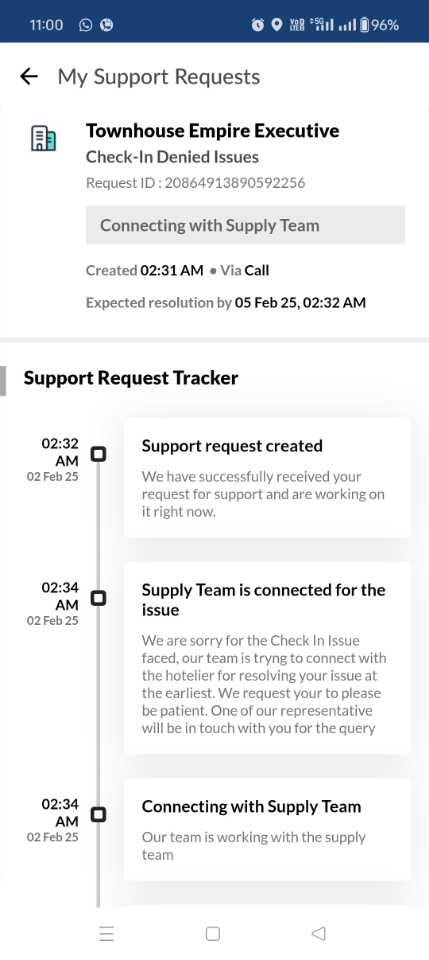Tap the triangle back navigation button

click(318, 933)
